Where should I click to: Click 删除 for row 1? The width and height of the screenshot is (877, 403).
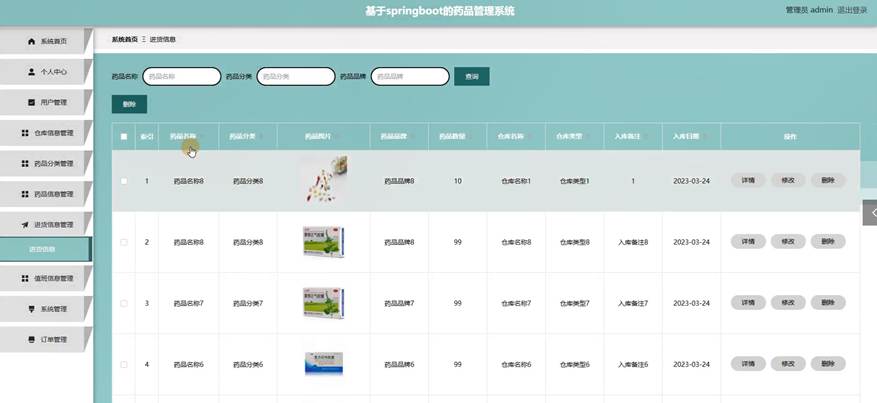pyautogui.click(x=828, y=181)
